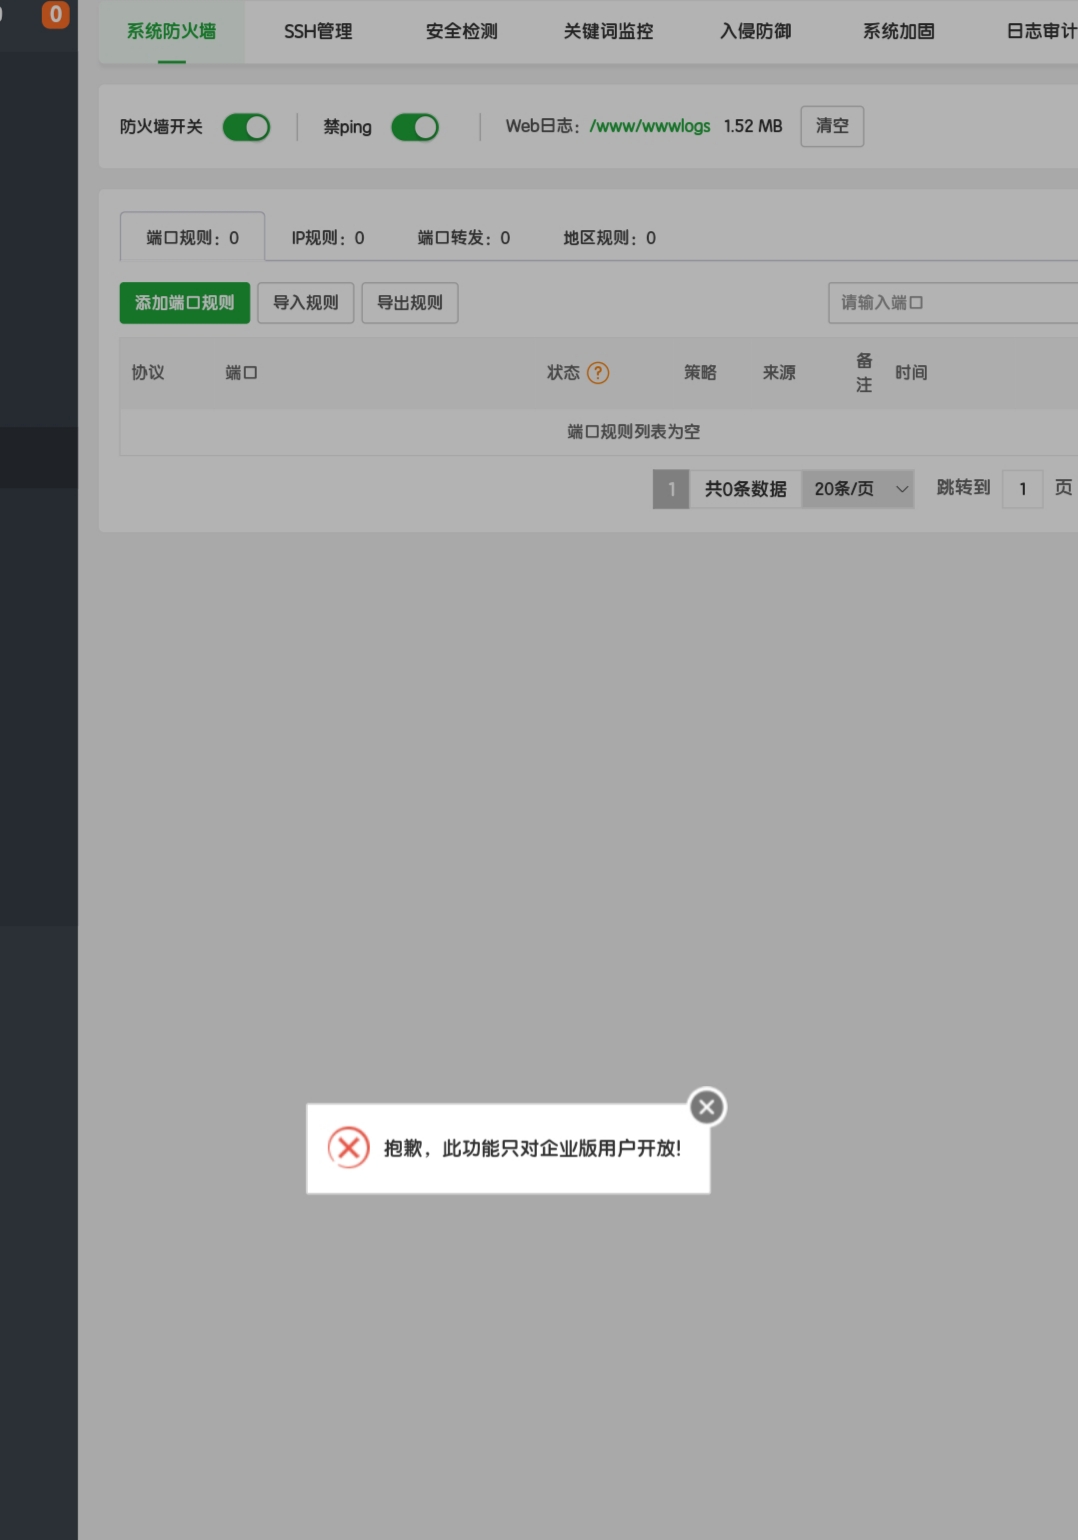Open the /www/wwwlogs log path link

pyautogui.click(x=649, y=127)
